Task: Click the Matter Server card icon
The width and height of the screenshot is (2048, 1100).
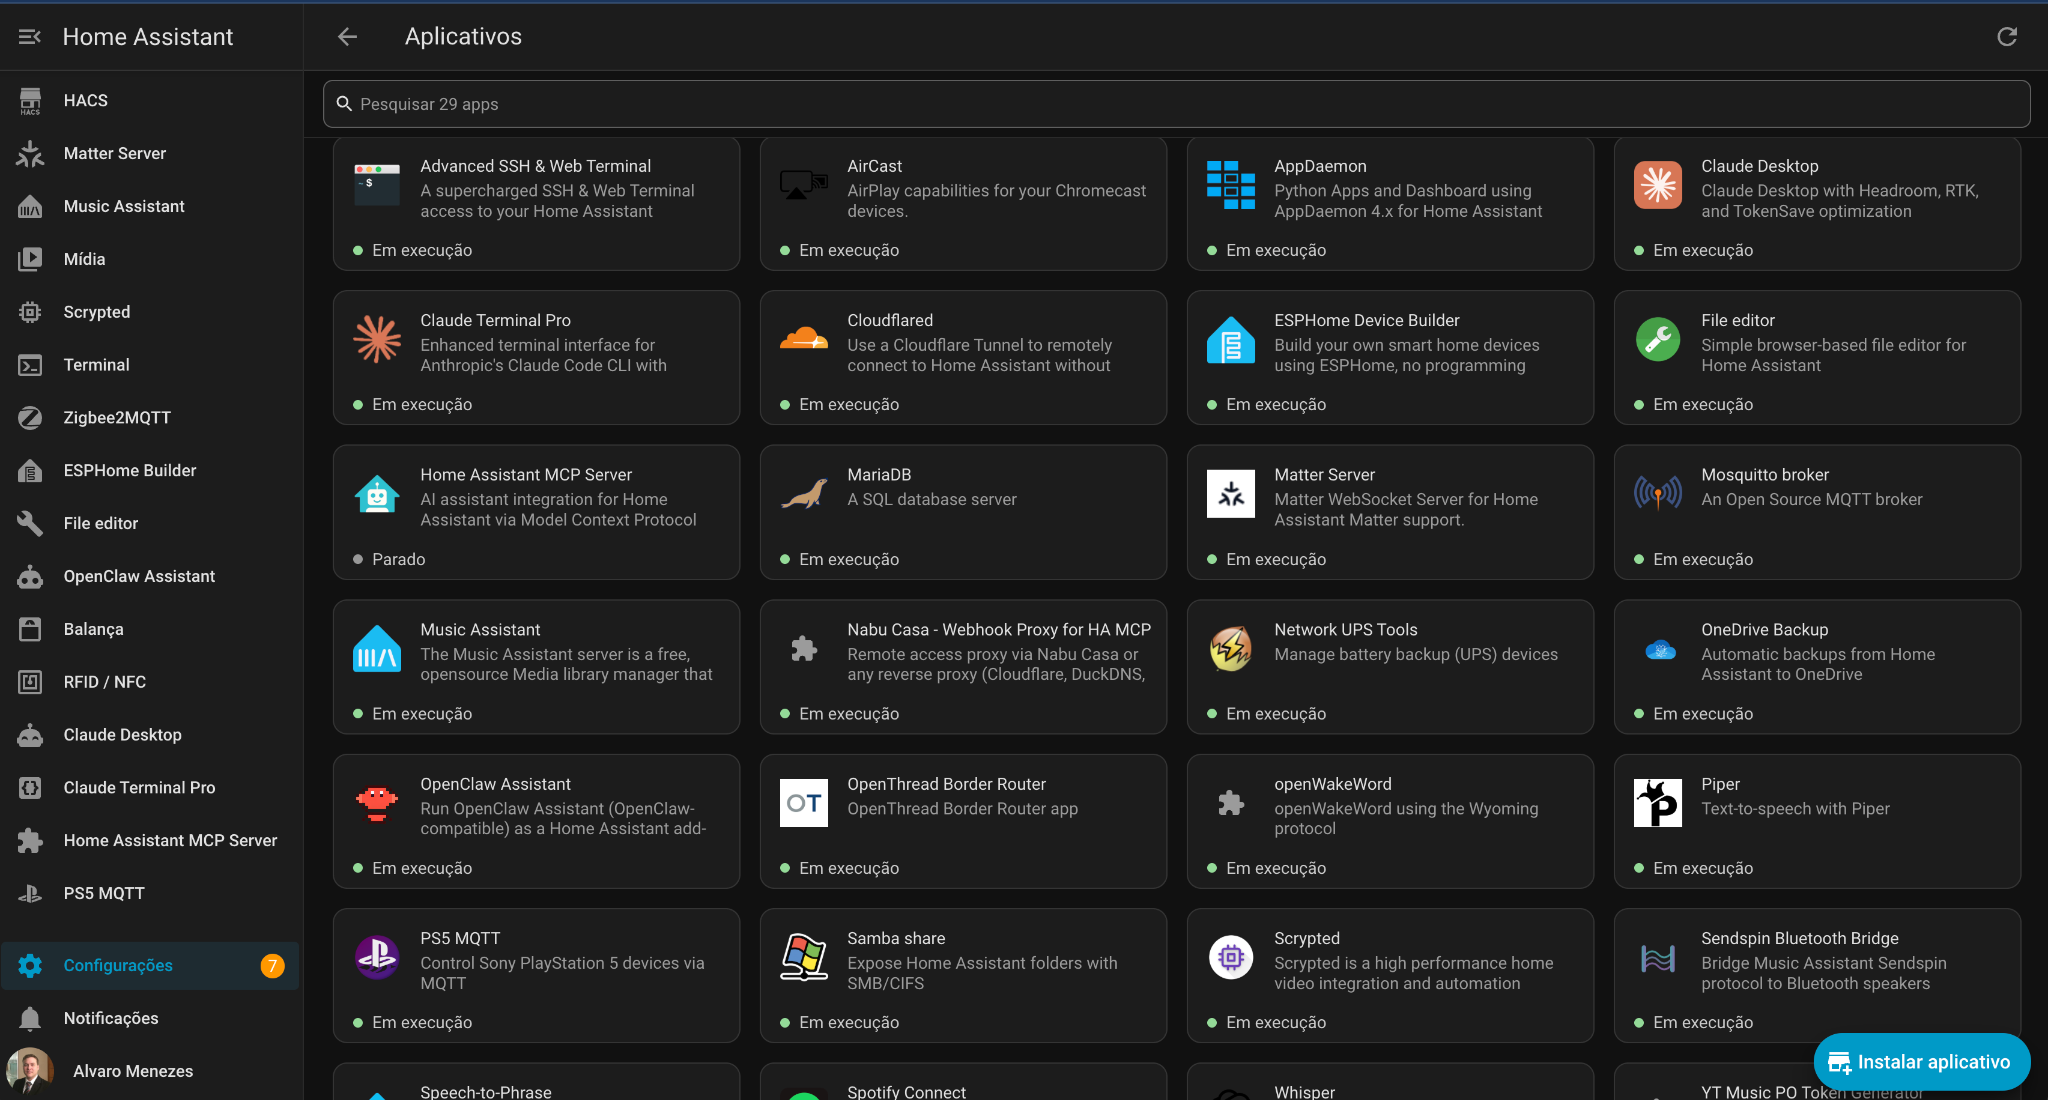Action: click(1231, 494)
